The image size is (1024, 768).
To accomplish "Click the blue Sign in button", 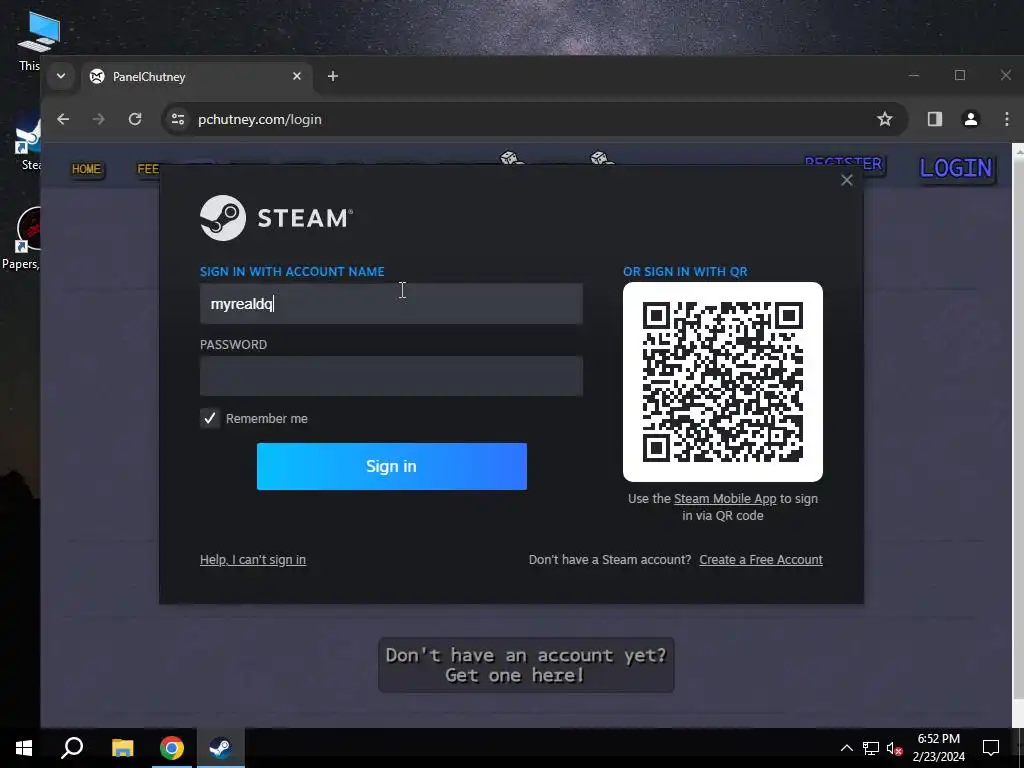I will pyautogui.click(x=391, y=466).
